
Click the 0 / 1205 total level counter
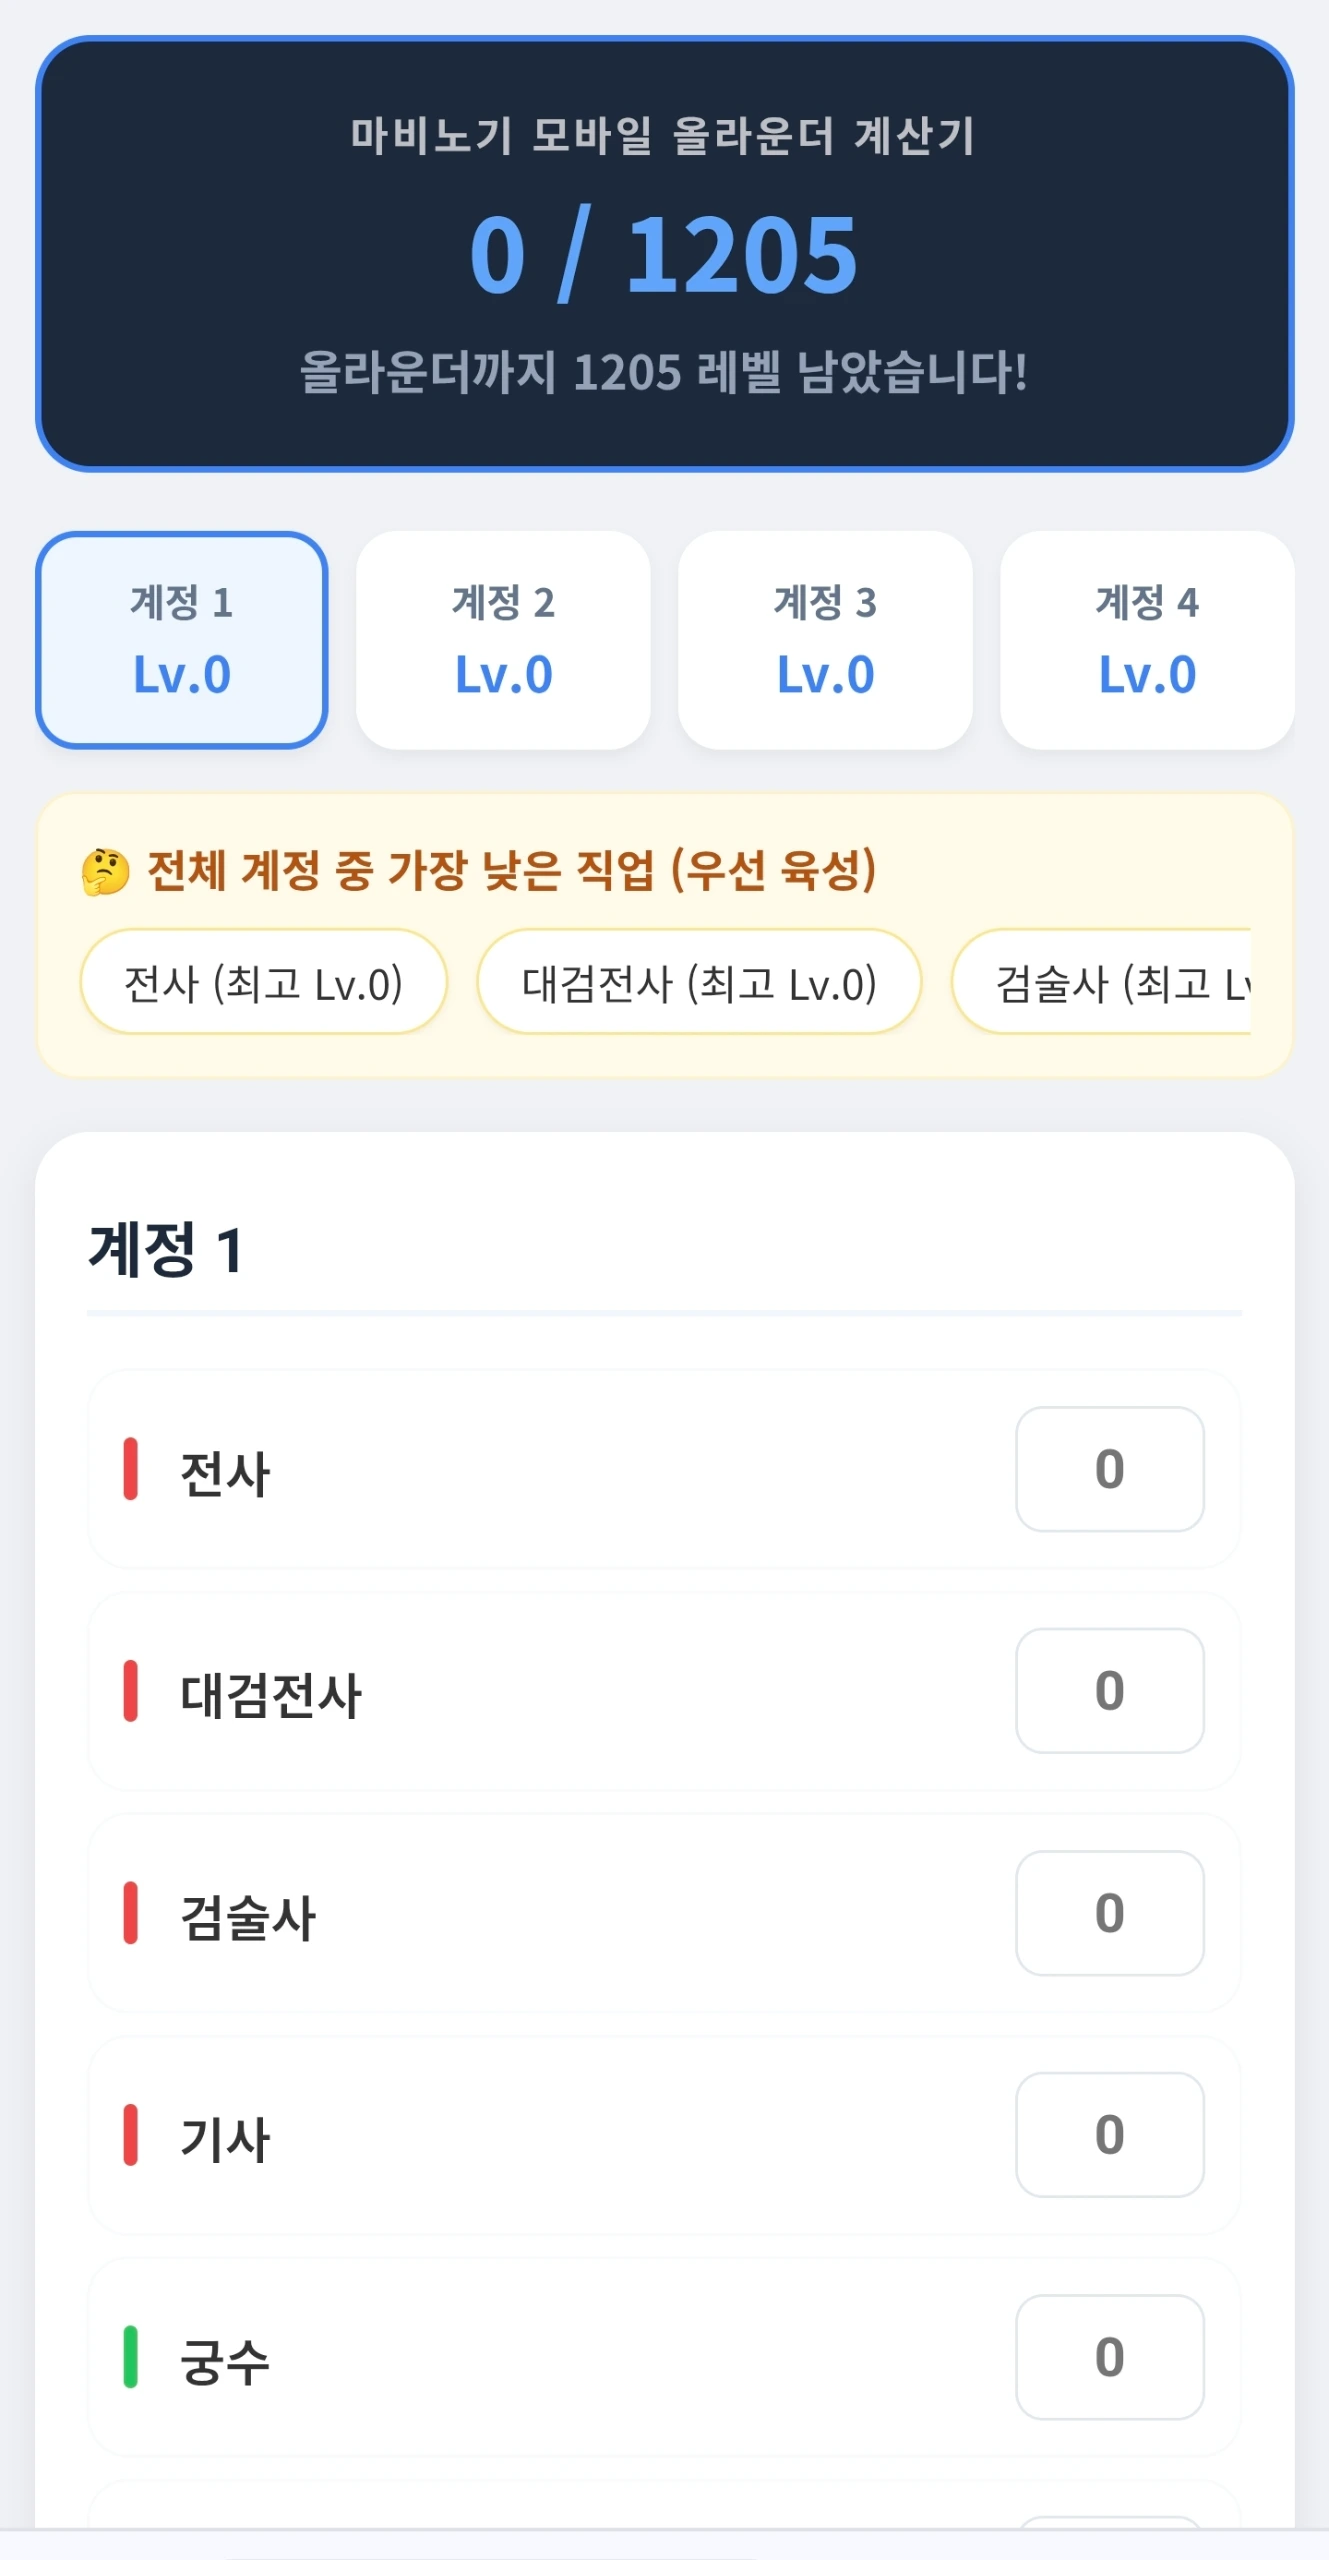664,255
